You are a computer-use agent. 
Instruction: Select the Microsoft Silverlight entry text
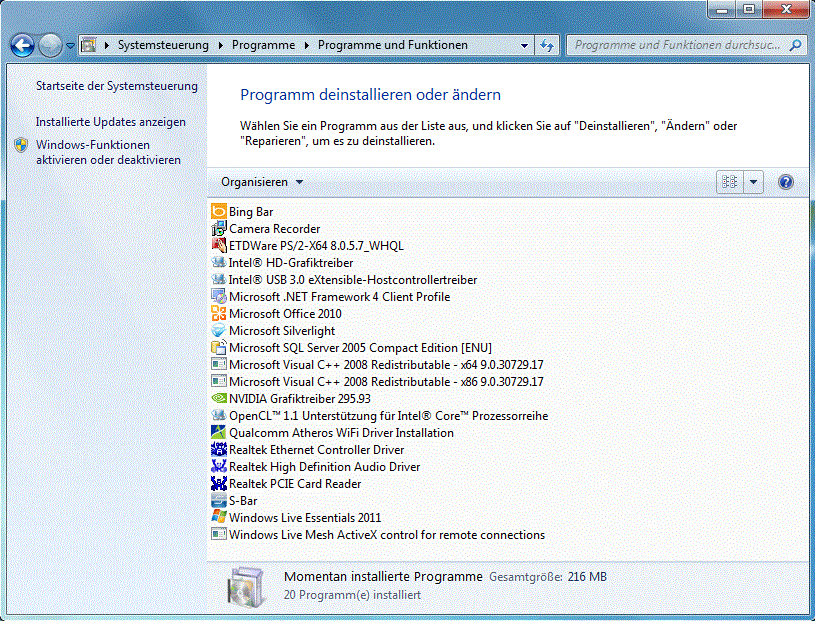tap(282, 331)
